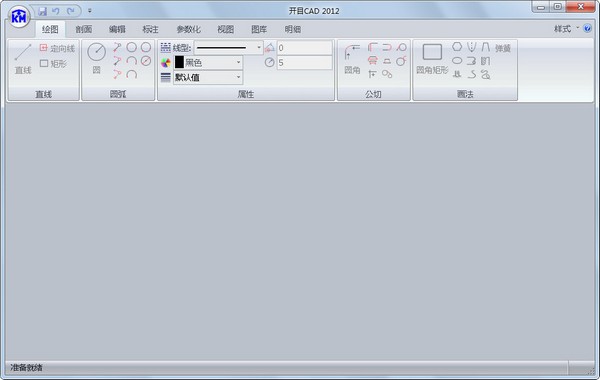Image resolution: width=600 pixels, height=380 pixels.
Task: Select the 参数化 tab
Action: tap(188, 29)
